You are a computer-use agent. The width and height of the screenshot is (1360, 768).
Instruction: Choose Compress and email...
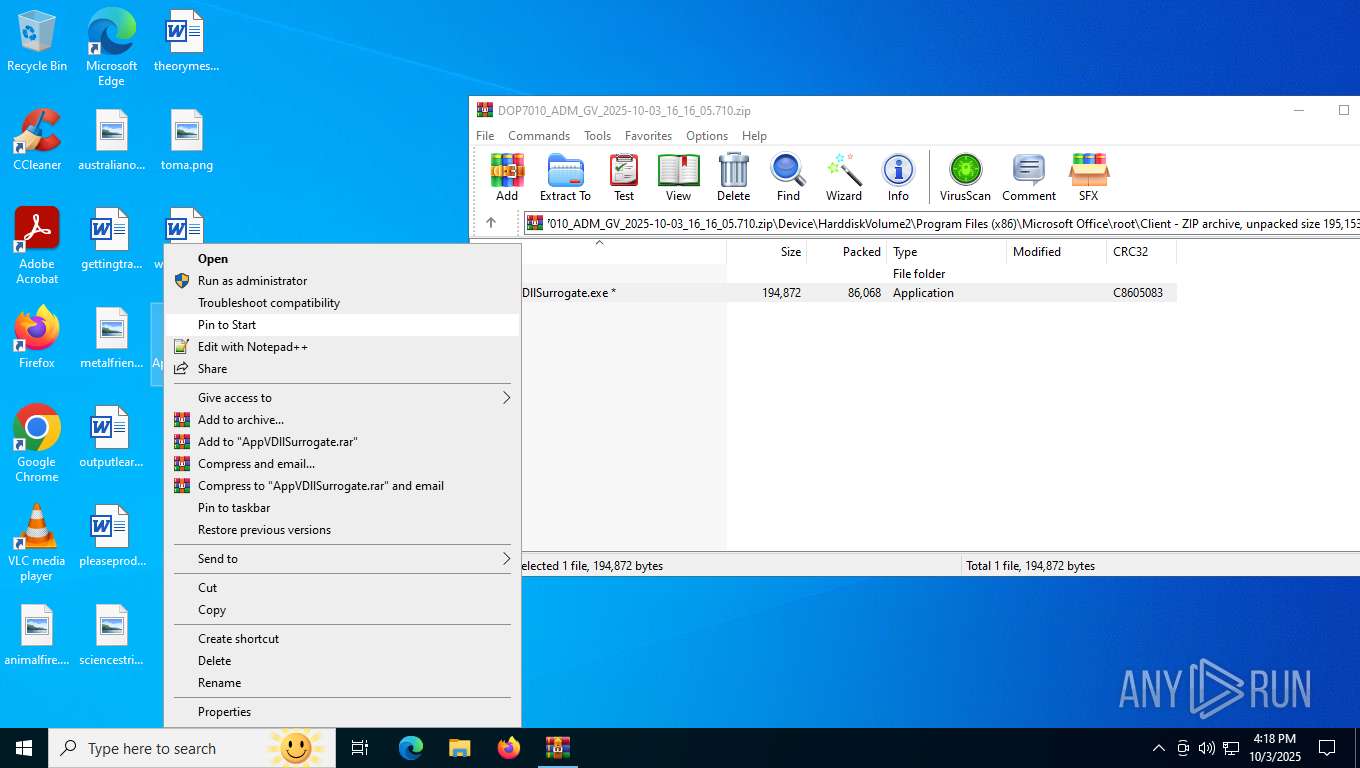coord(342,464)
